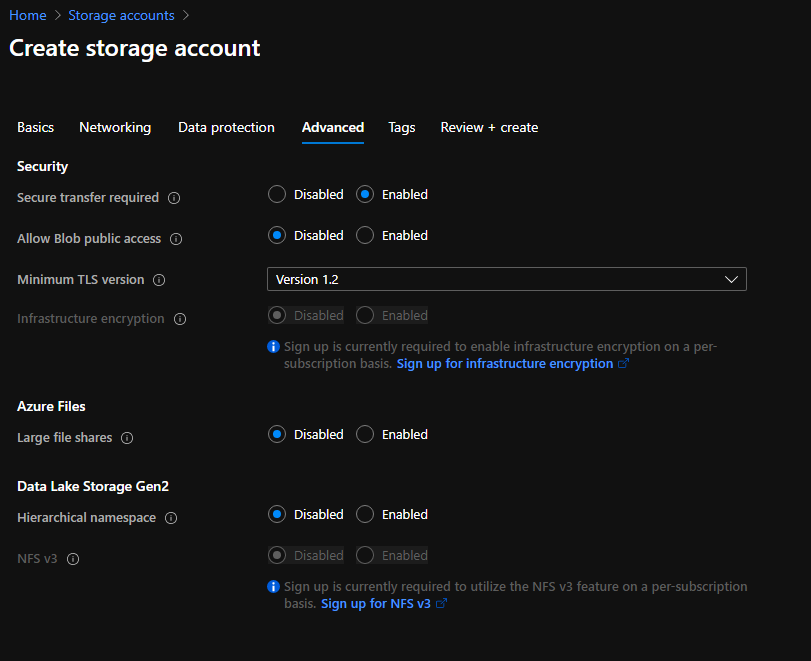Open the Data protection tab
This screenshot has height=661, width=811.
point(226,128)
